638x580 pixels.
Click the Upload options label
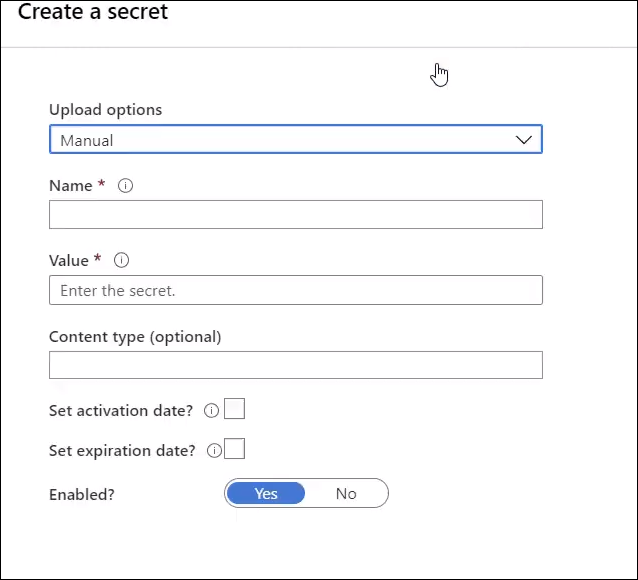105,110
